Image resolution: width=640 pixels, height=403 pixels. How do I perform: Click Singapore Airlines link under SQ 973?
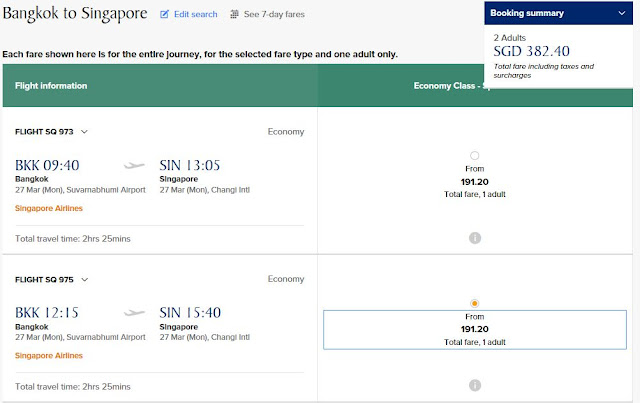tap(49, 208)
